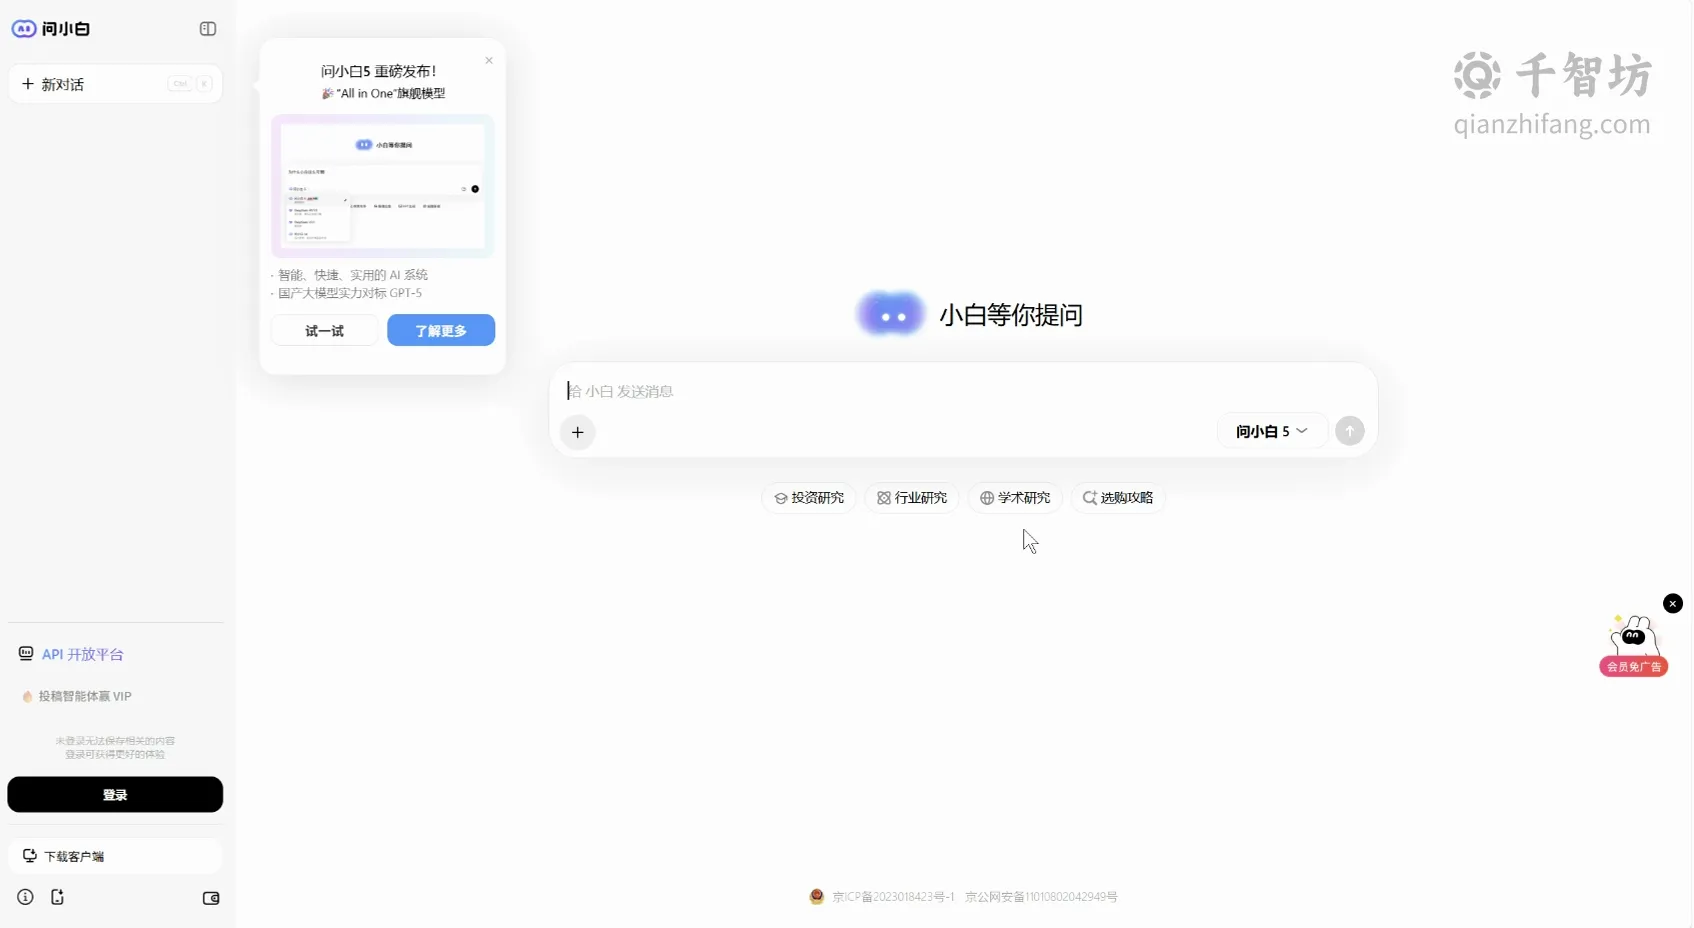Click the blue mascot face above the input
The image size is (1694, 928).
pyautogui.click(x=890, y=315)
